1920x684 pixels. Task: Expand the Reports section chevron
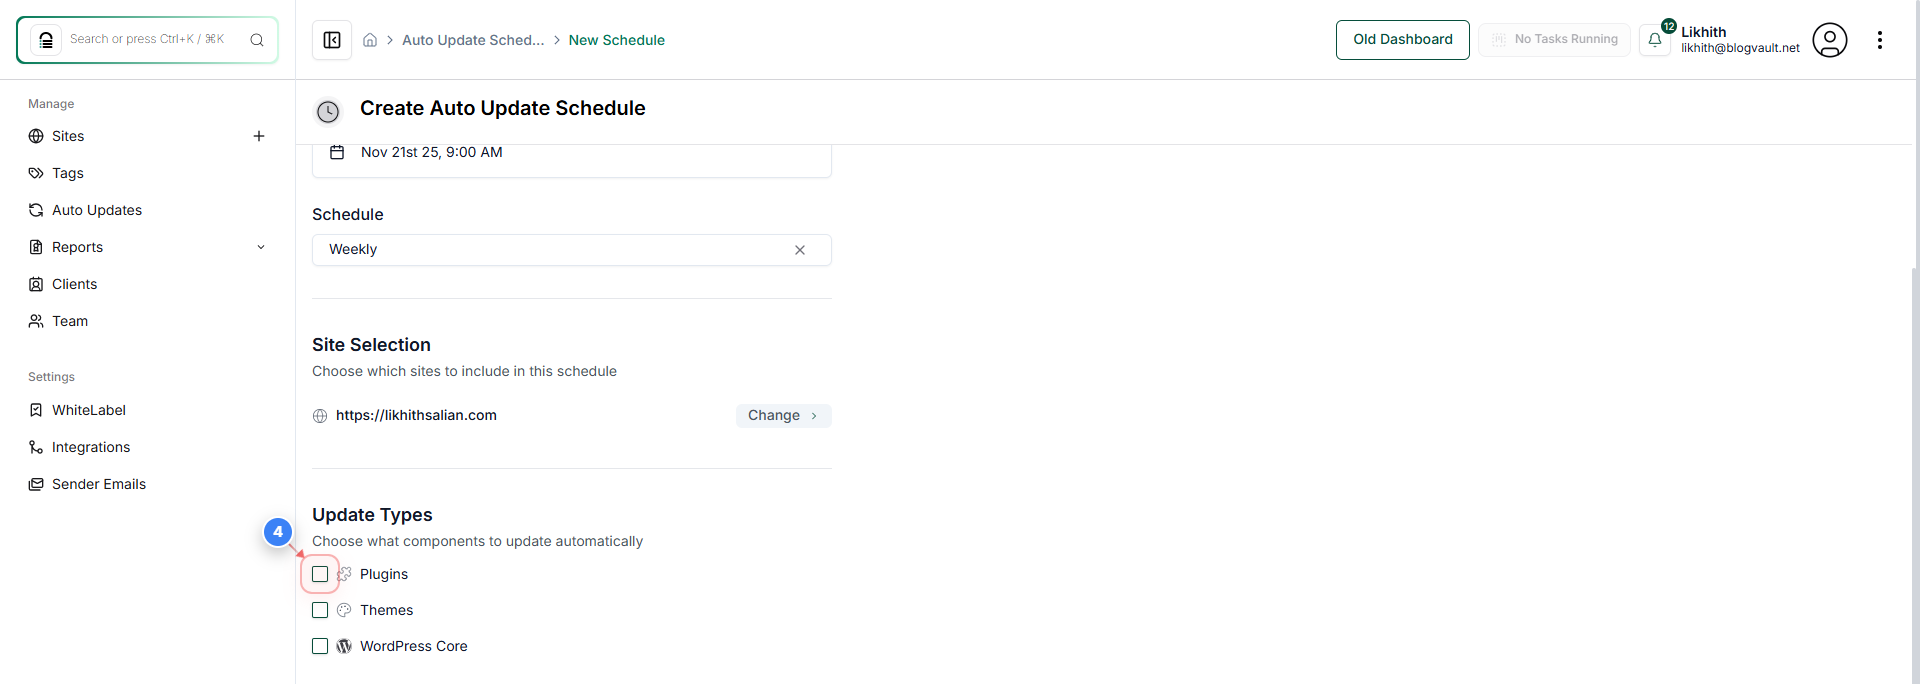click(x=261, y=247)
